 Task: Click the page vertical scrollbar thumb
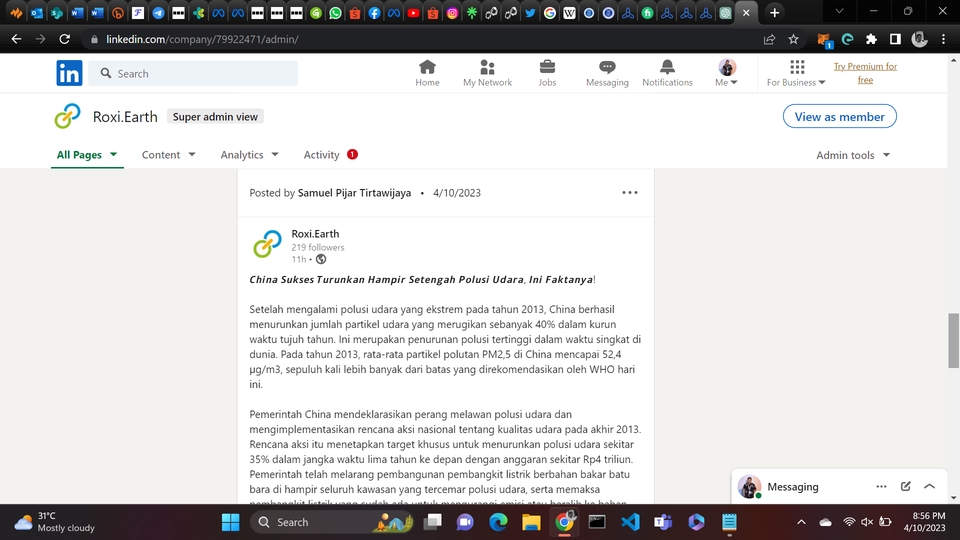[953, 340]
